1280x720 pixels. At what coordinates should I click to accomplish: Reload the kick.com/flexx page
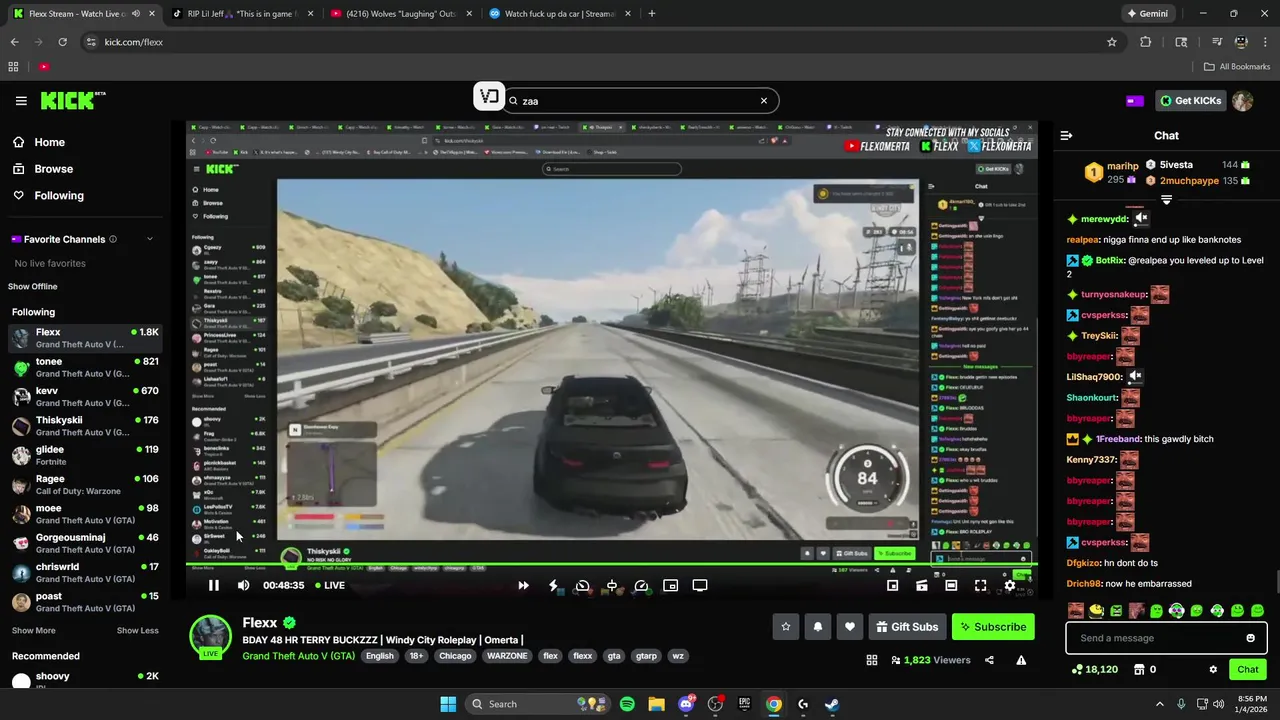click(x=62, y=42)
